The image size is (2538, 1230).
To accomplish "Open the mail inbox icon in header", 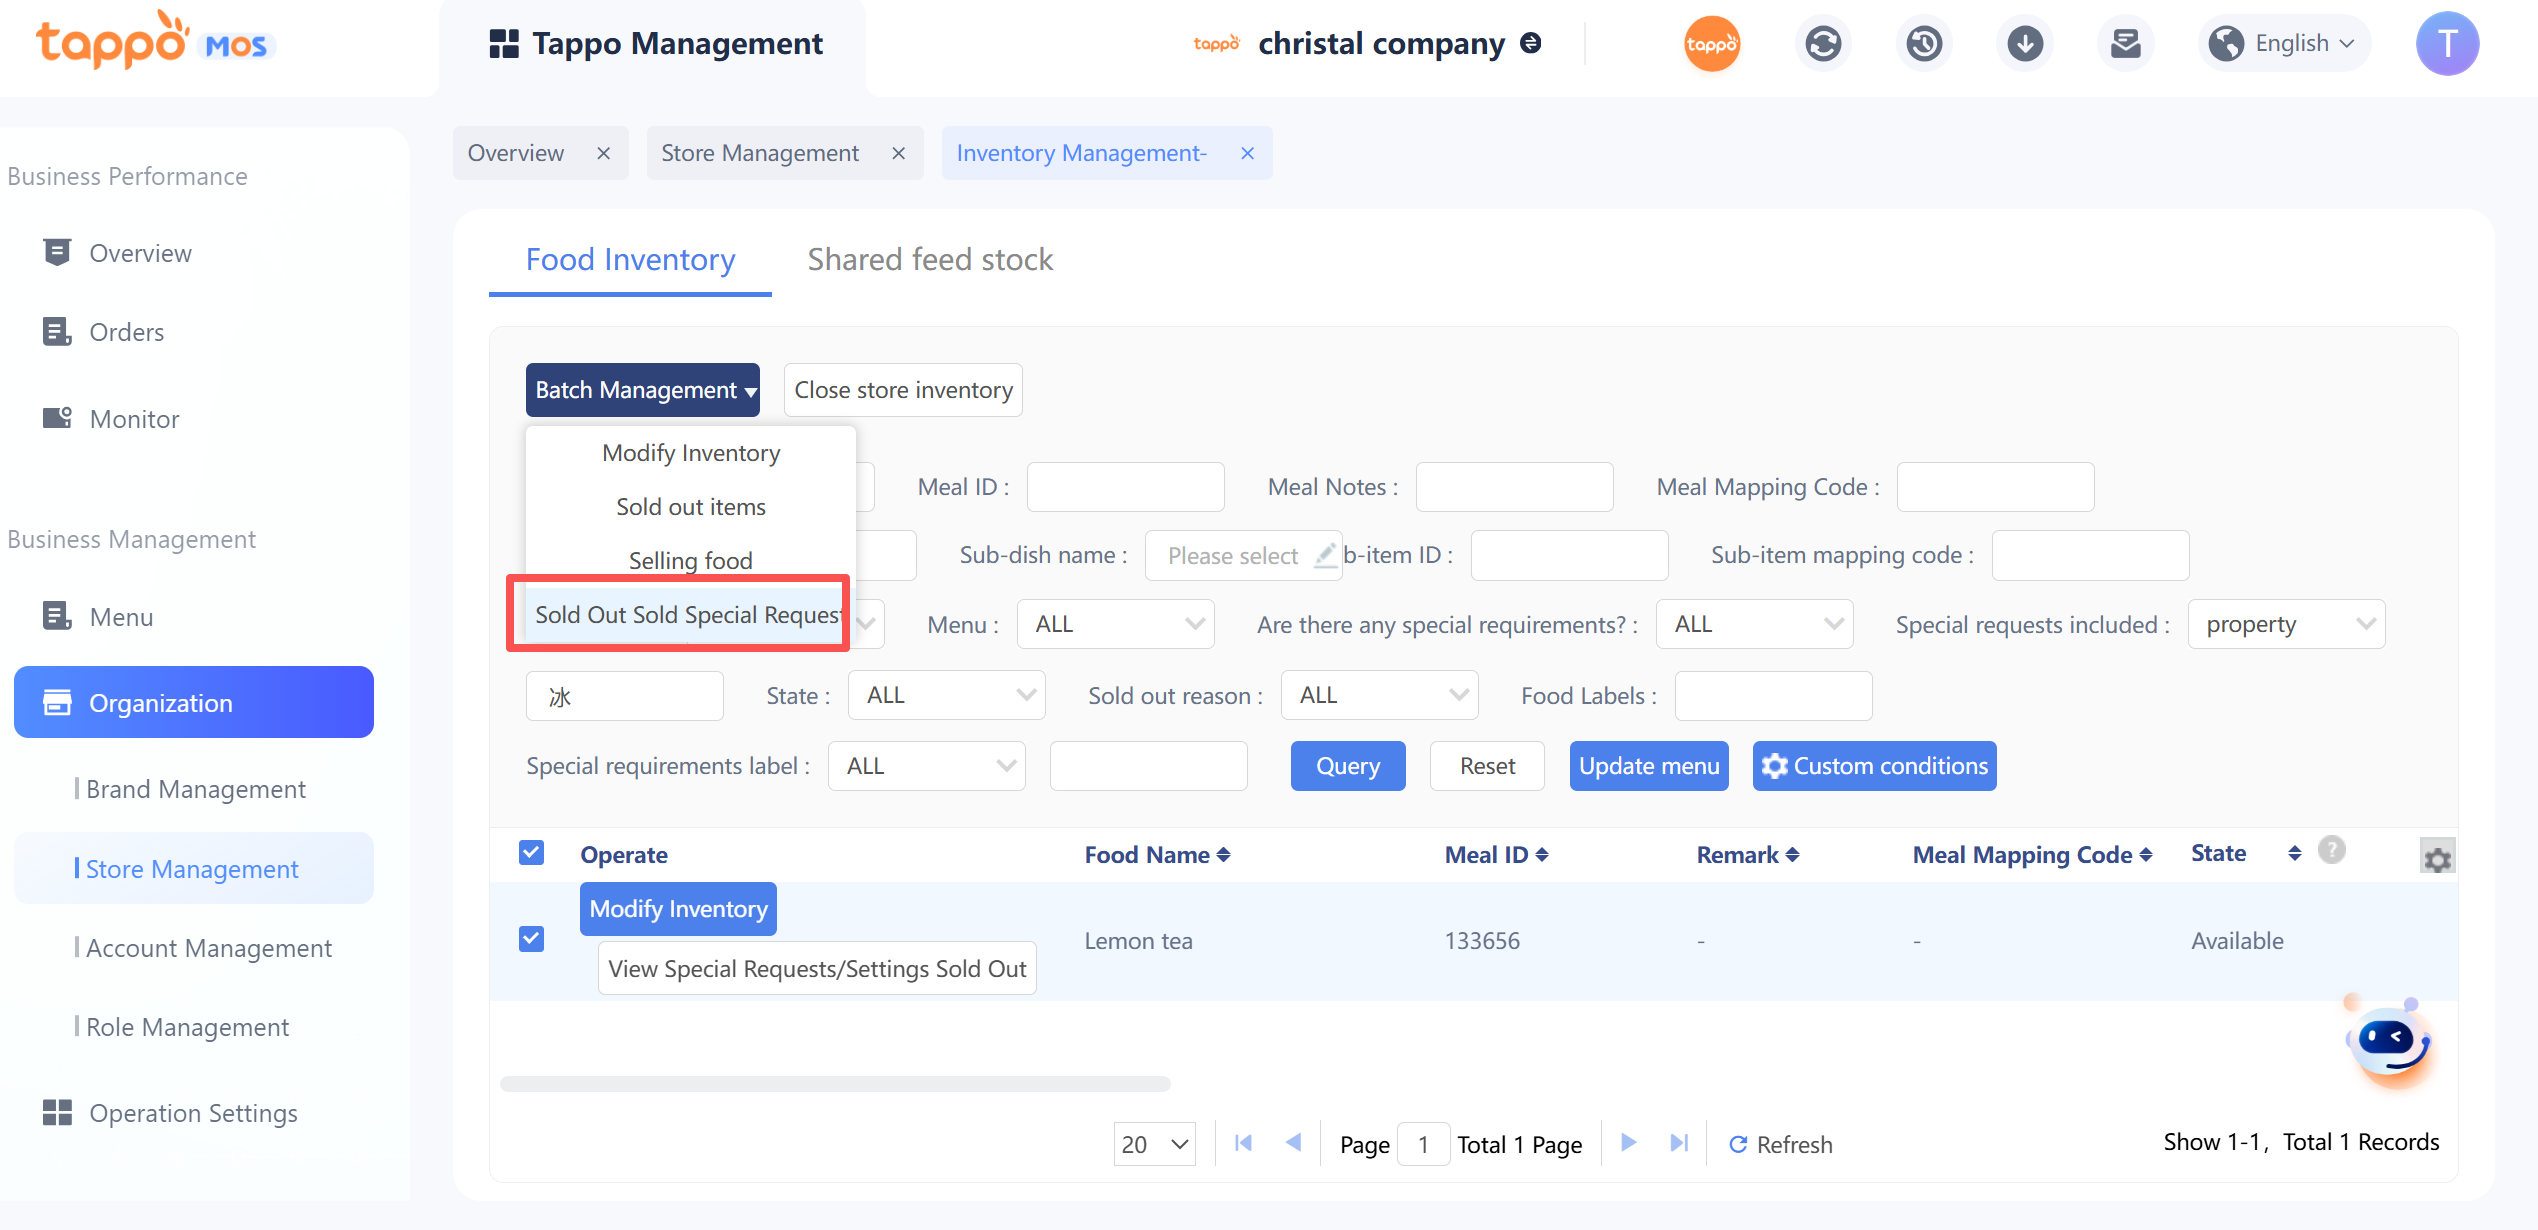I will click(2125, 44).
